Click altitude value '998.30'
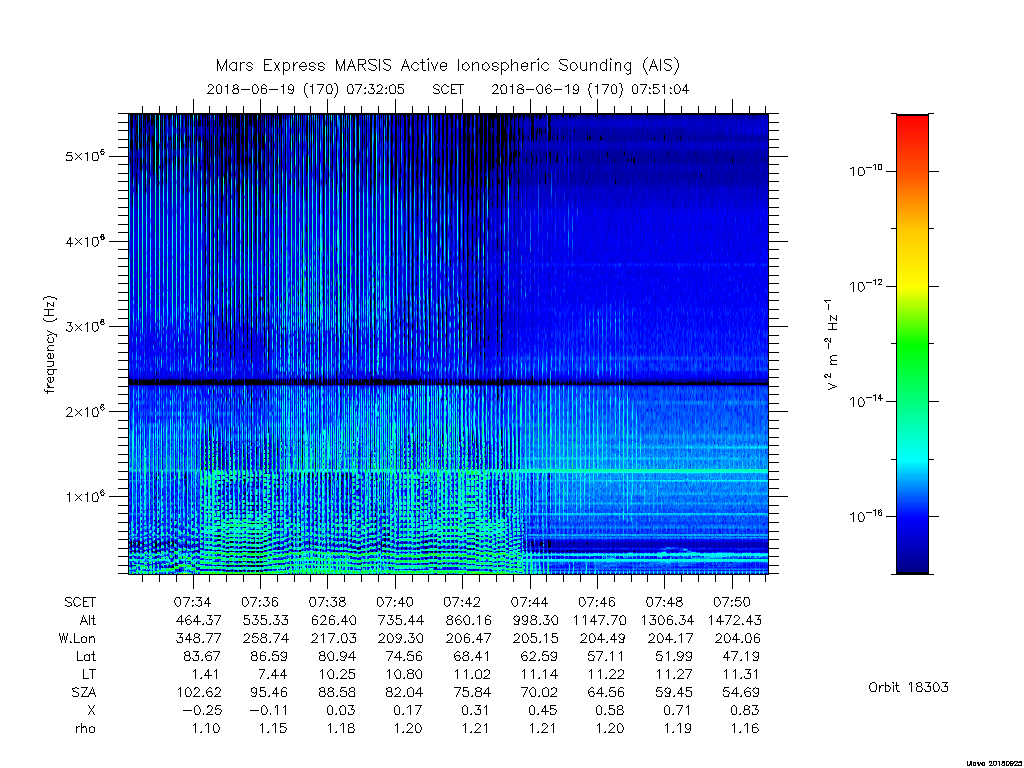Image resolution: width=1024 pixels, height=768 pixels. click(x=536, y=620)
